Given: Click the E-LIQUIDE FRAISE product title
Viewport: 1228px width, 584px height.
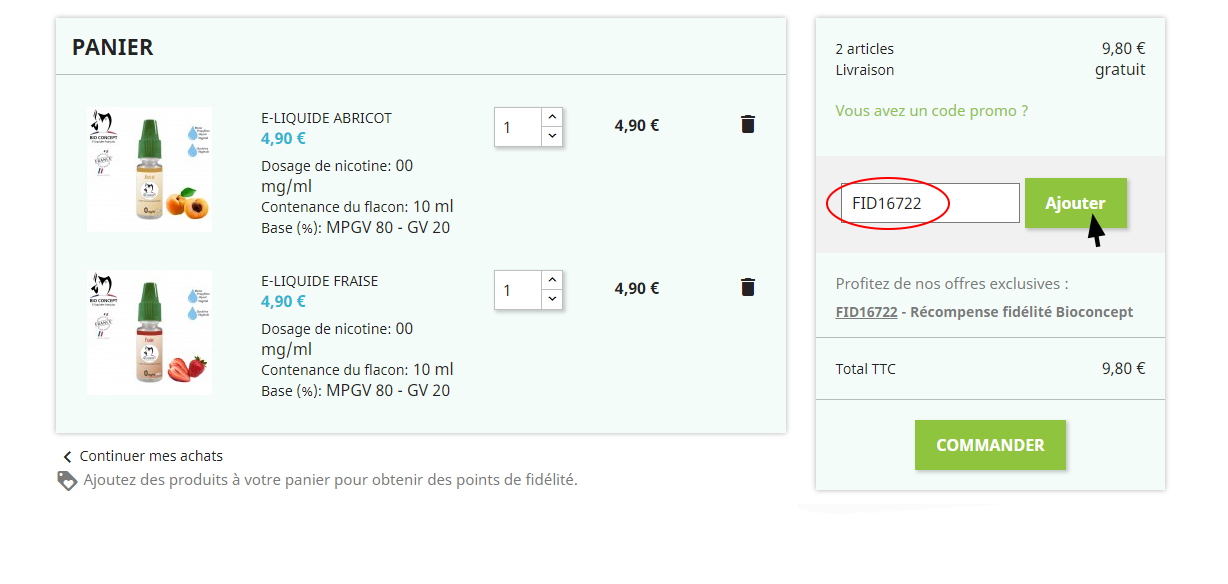Looking at the screenshot, I should point(319,281).
